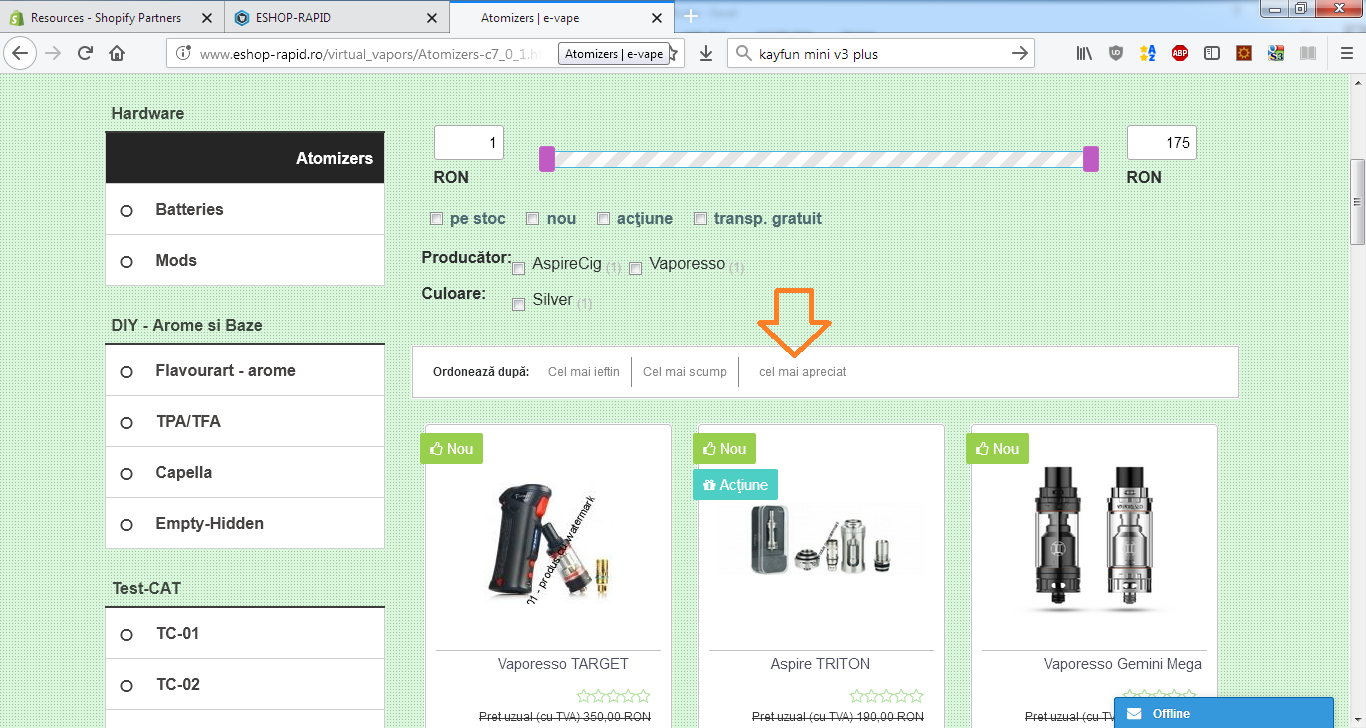
Task: Close the Shopify Partners tab
Action: (x=206, y=18)
